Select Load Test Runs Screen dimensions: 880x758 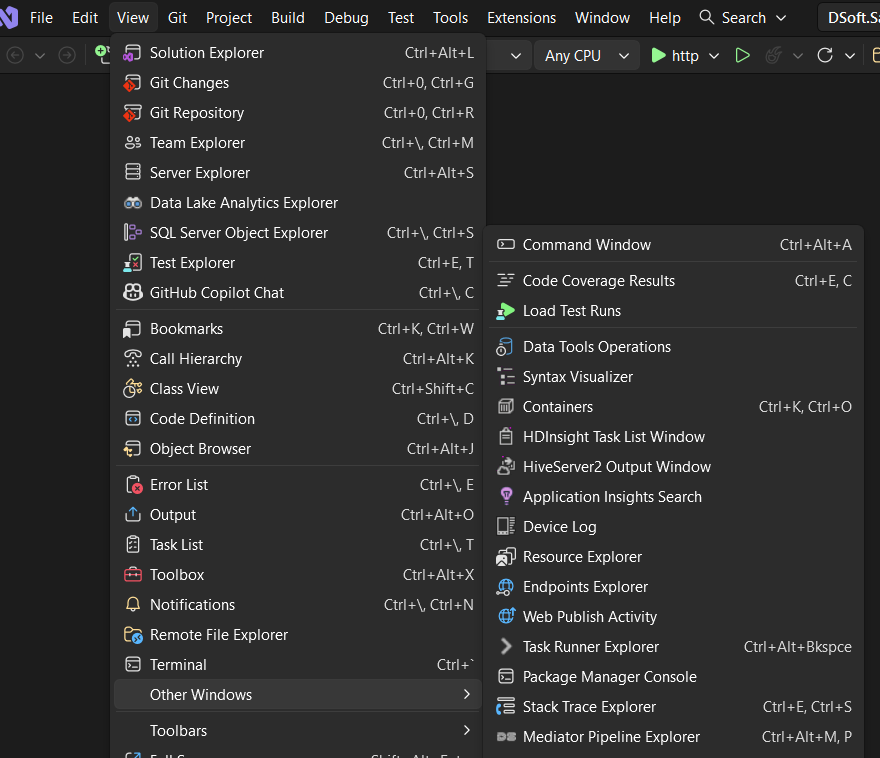point(673,311)
